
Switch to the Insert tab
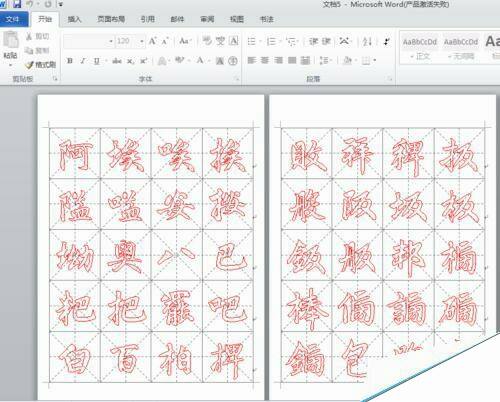[74, 19]
